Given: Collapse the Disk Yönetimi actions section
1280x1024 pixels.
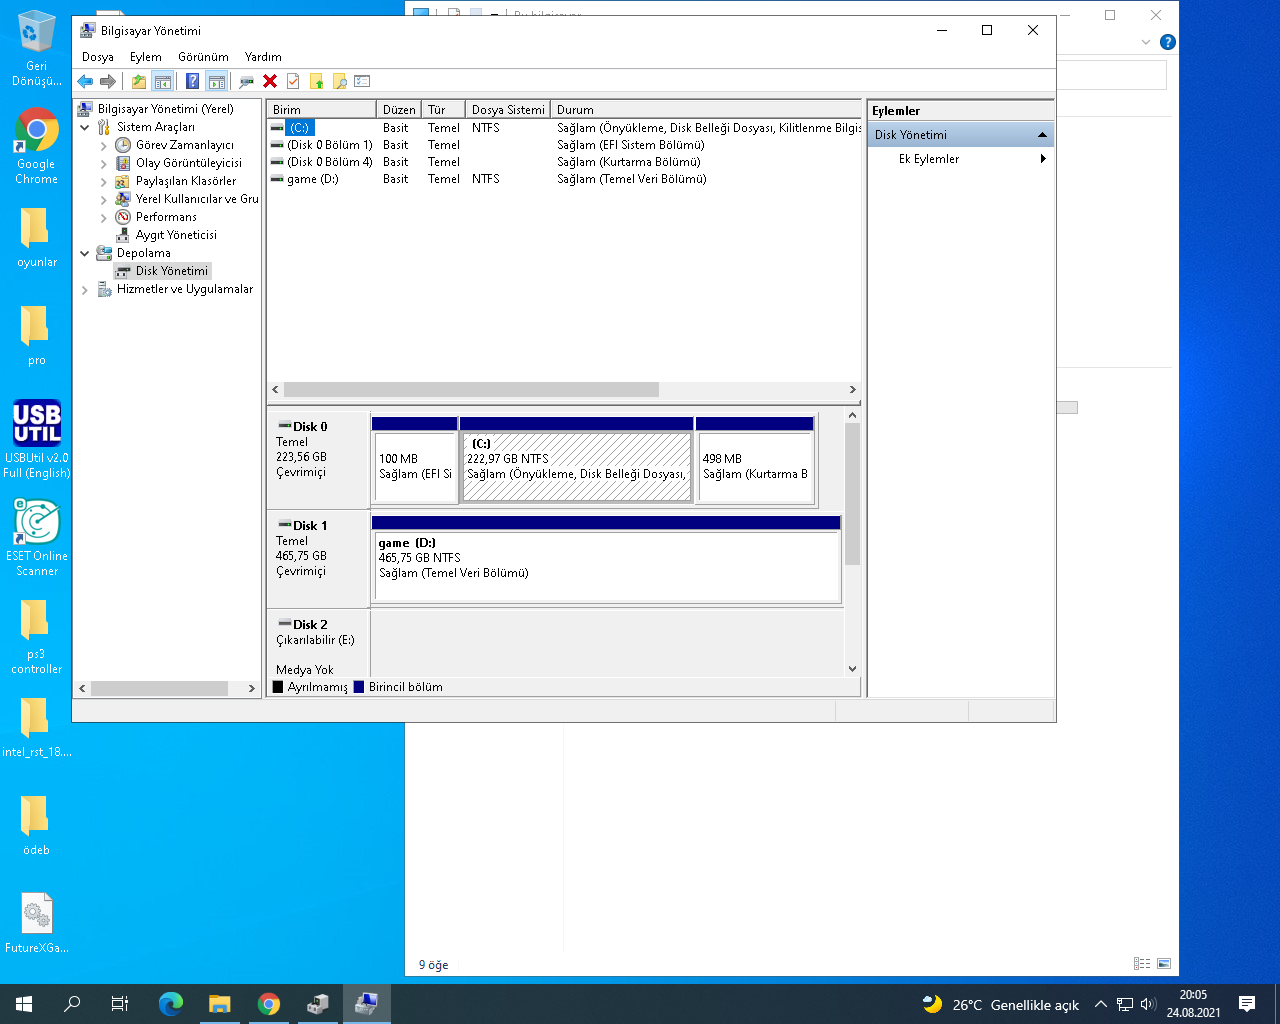Looking at the screenshot, I should tap(1042, 135).
